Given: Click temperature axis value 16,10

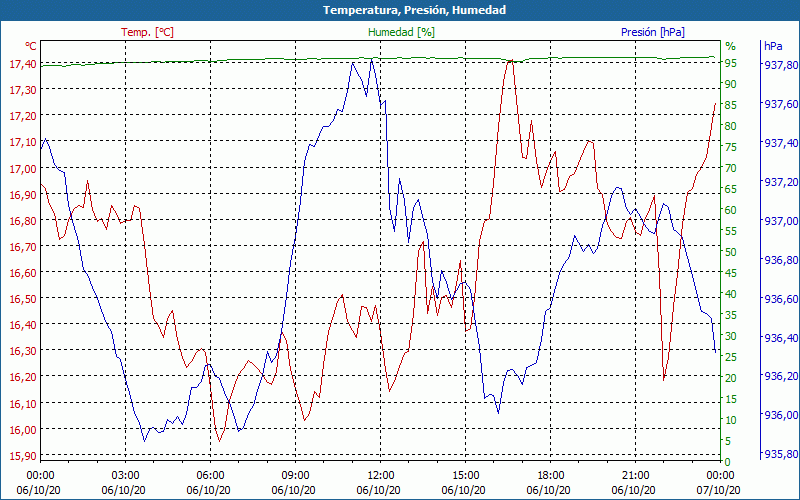Looking at the screenshot, I should tap(22, 403).
